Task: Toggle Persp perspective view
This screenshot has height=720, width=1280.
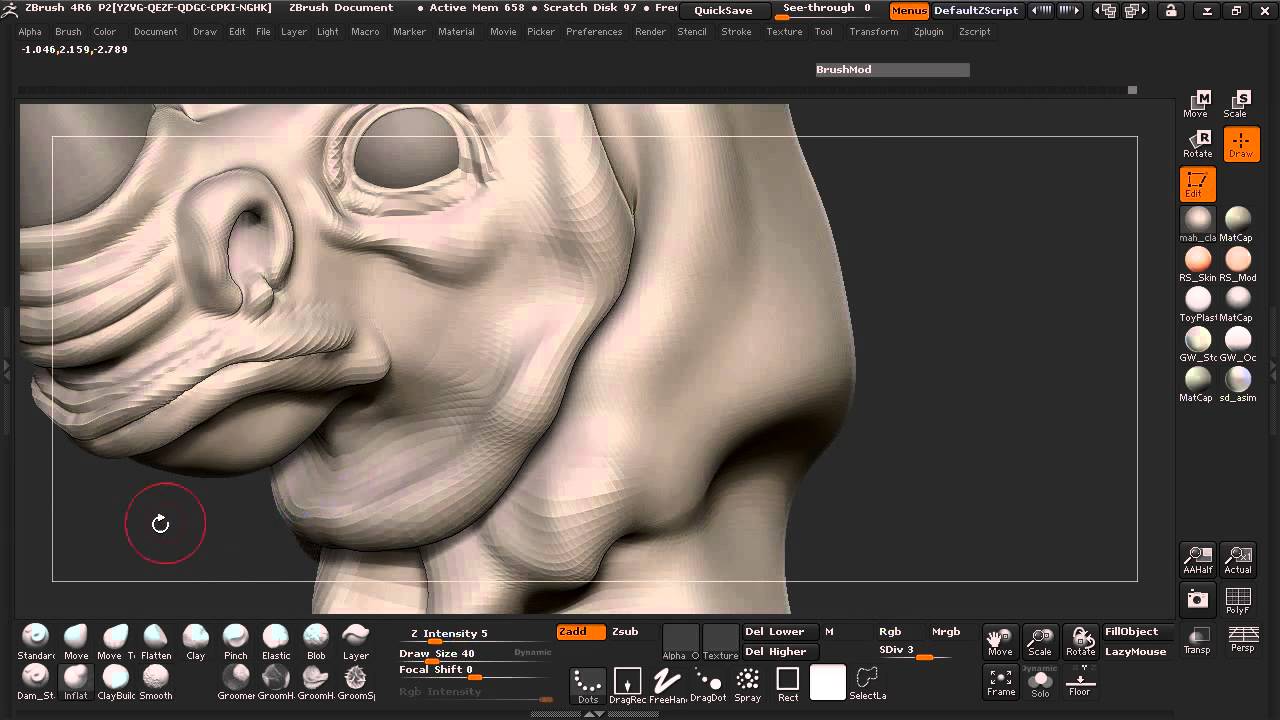Action: [x=1243, y=640]
